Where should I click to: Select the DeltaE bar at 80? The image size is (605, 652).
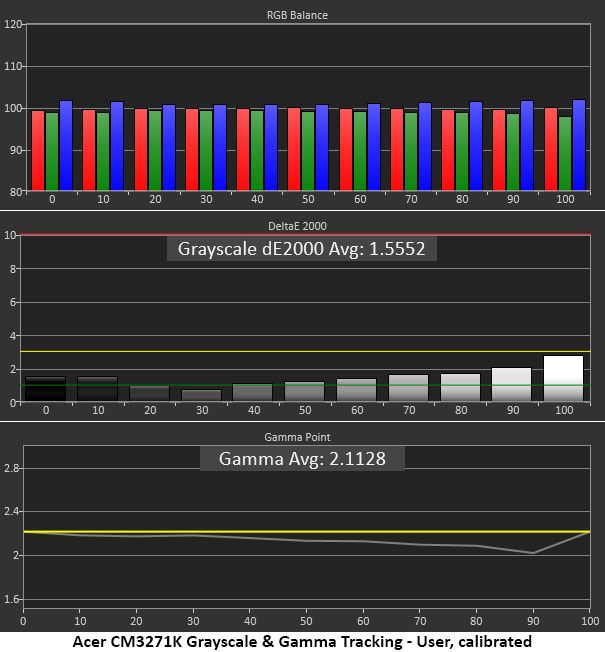(x=460, y=388)
